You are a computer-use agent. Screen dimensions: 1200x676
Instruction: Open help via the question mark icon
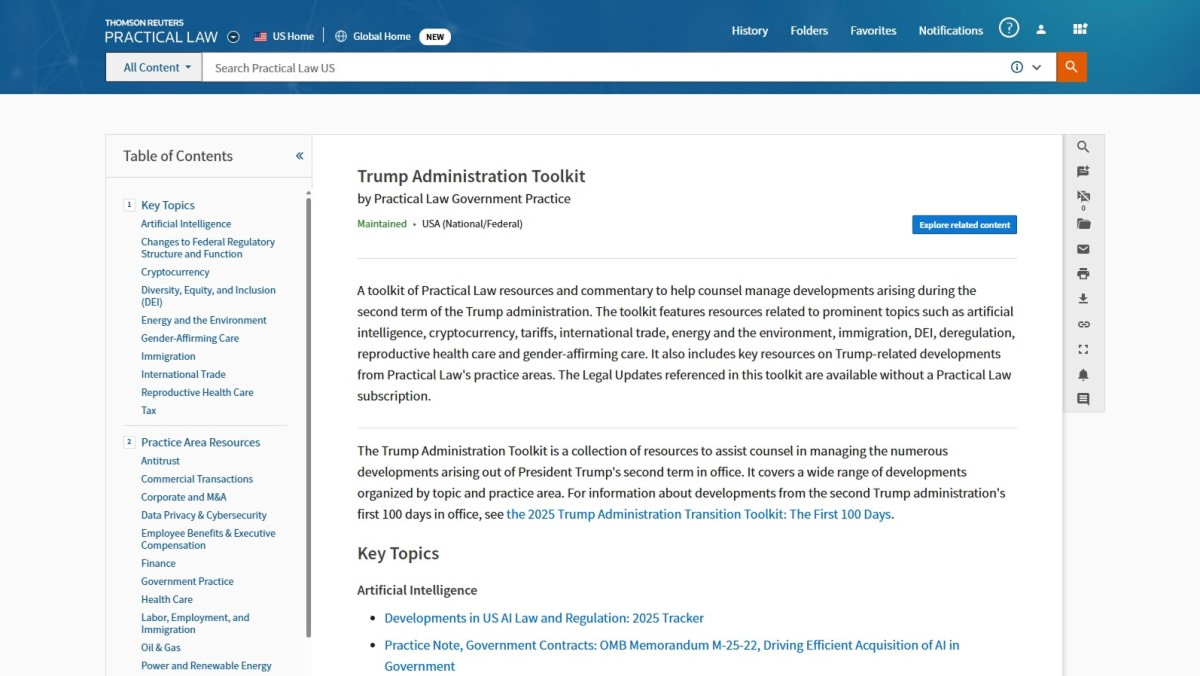pyautogui.click(x=1009, y=29)
